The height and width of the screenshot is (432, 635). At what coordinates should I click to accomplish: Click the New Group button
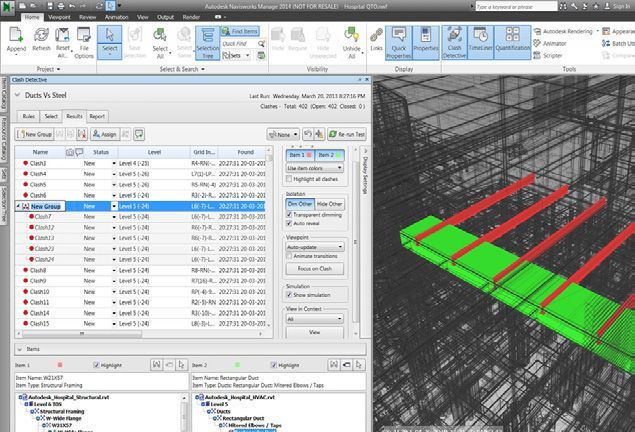point(34,134)
